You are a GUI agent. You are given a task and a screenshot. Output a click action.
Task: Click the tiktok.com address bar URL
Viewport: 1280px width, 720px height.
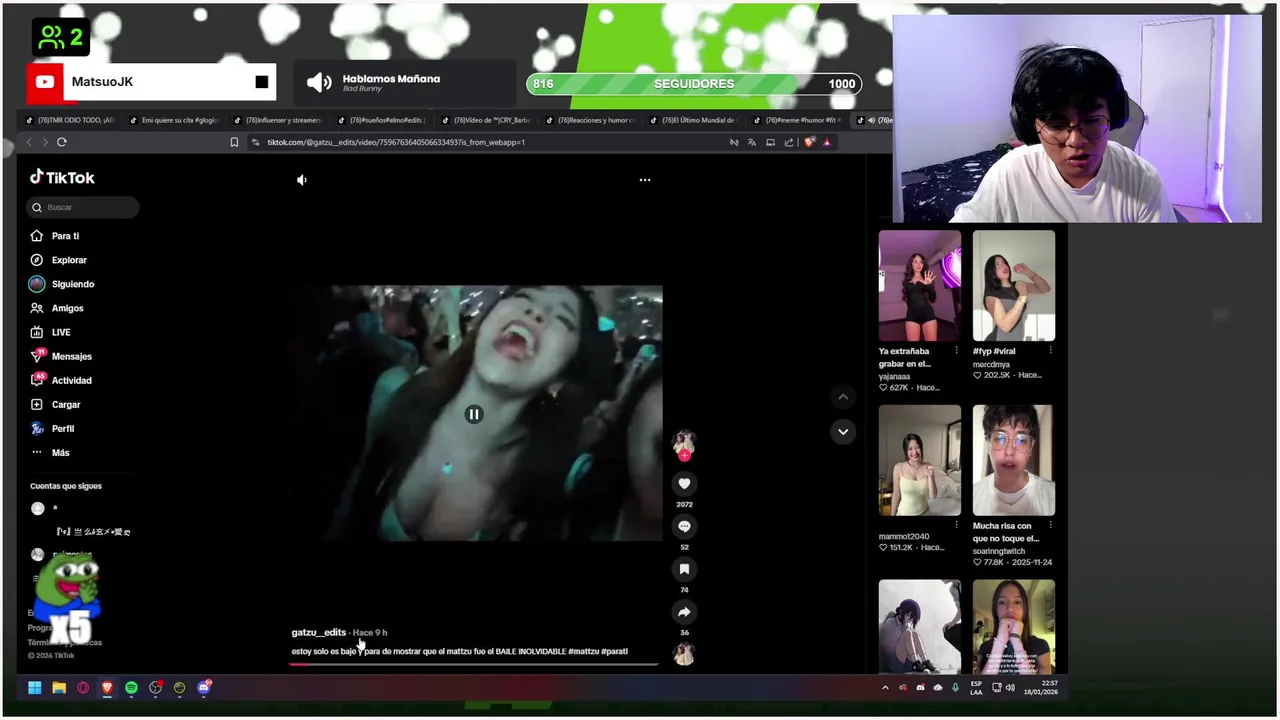click(396, 142)
